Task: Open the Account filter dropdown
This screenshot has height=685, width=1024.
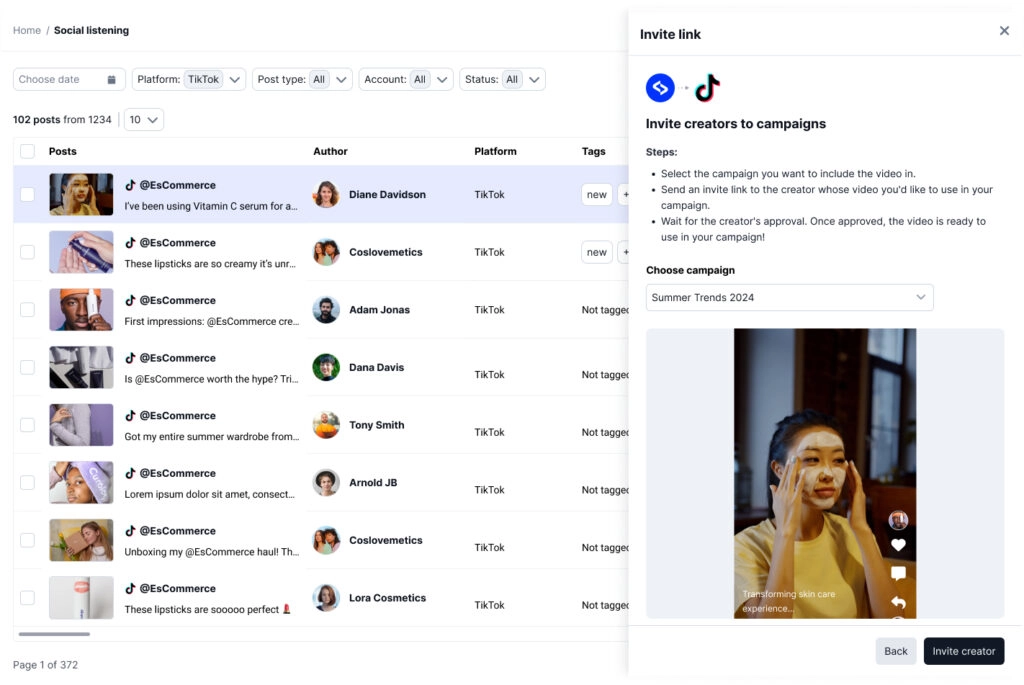Action: coord(406,80)
